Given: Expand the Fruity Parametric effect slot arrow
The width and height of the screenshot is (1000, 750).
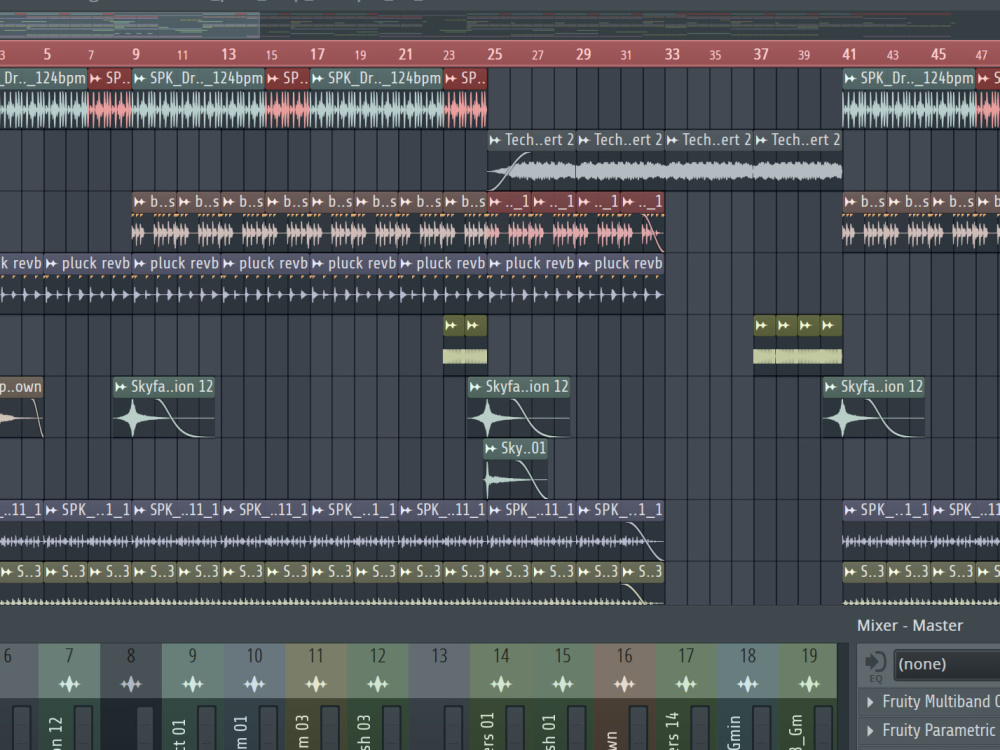Looking at the screenshot, I should pos(870,731).
